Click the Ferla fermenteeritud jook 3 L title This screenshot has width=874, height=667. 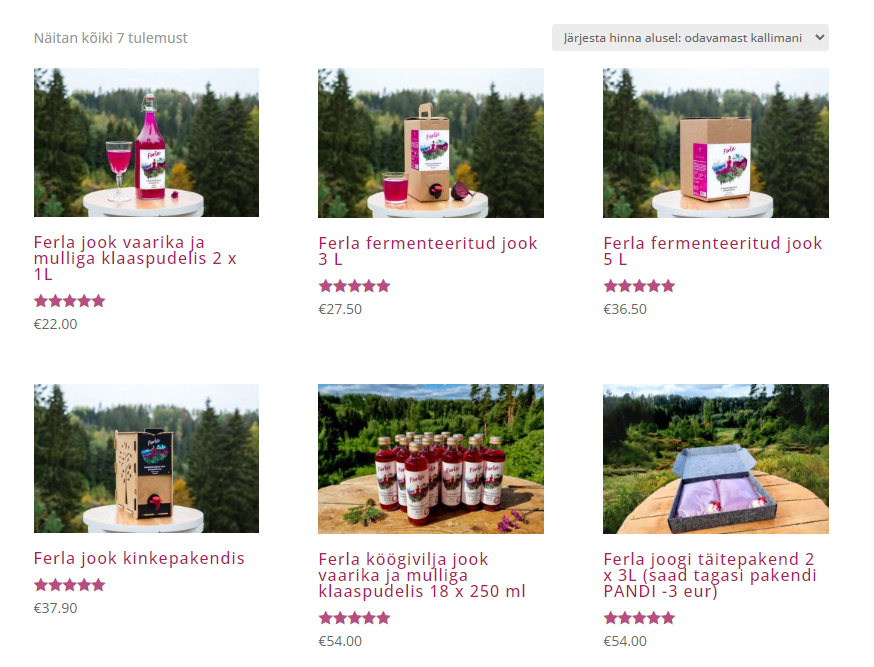coord(428,251)
